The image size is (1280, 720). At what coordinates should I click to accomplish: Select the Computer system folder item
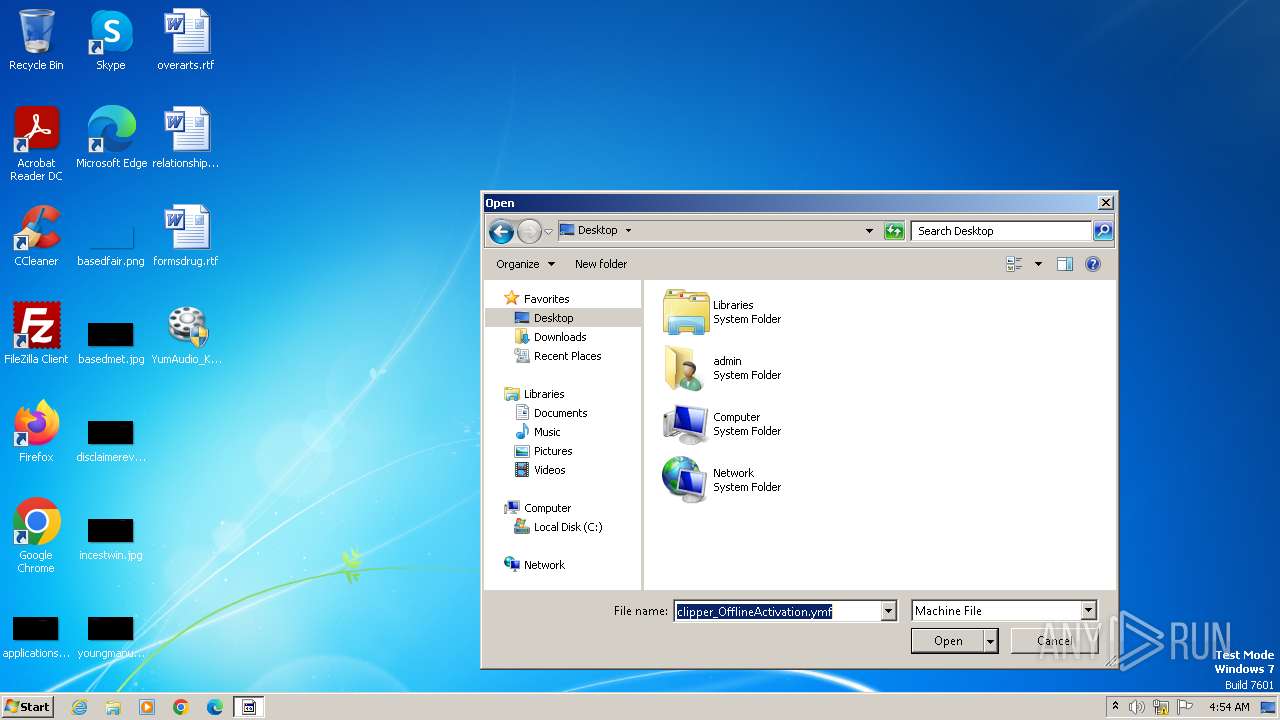(722, 424)
